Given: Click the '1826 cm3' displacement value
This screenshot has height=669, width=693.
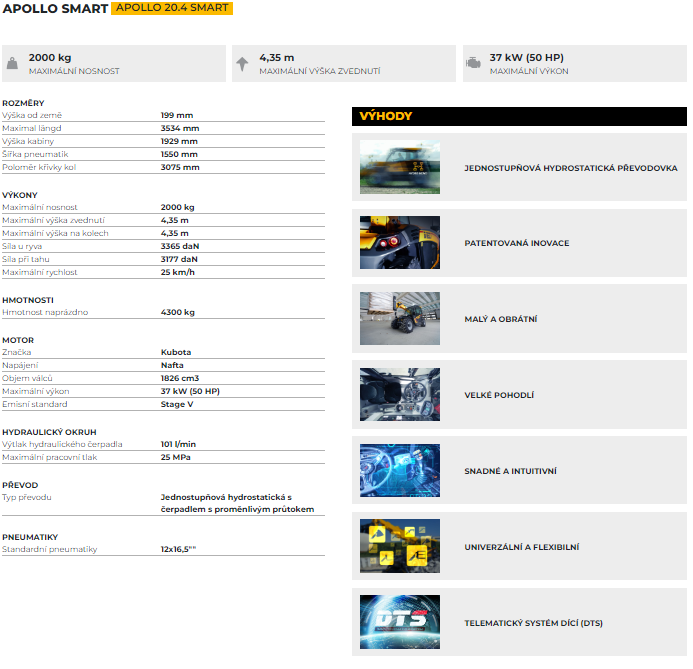Looking at the screenshot, I should pos(180,378).
